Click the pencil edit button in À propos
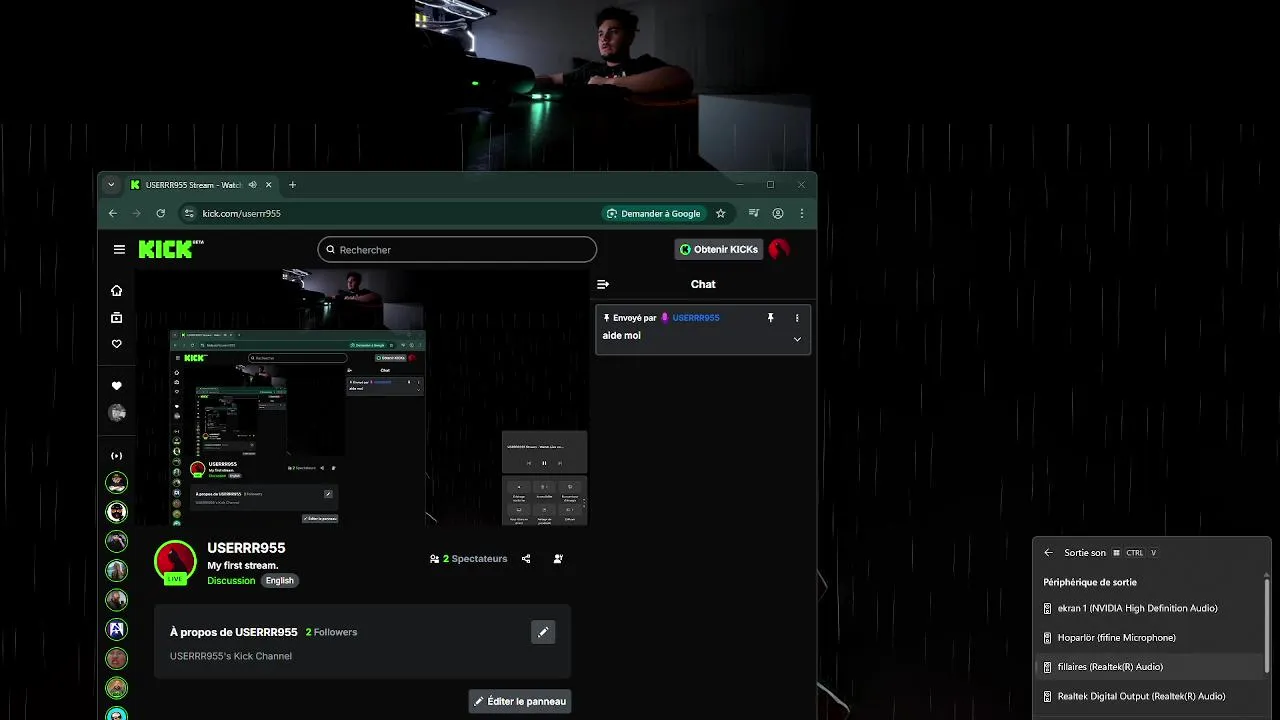1280x720 pixels. (543, 632)
